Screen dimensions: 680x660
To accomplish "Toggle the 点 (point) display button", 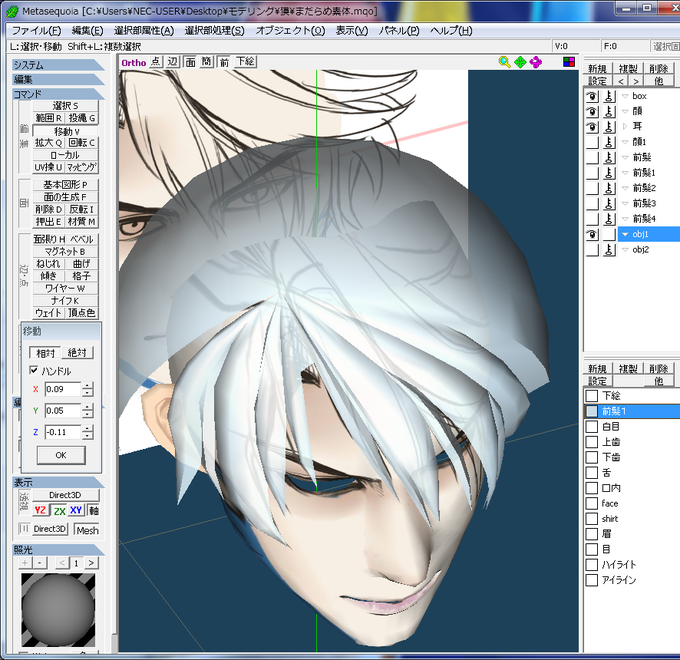I will 155,62.
